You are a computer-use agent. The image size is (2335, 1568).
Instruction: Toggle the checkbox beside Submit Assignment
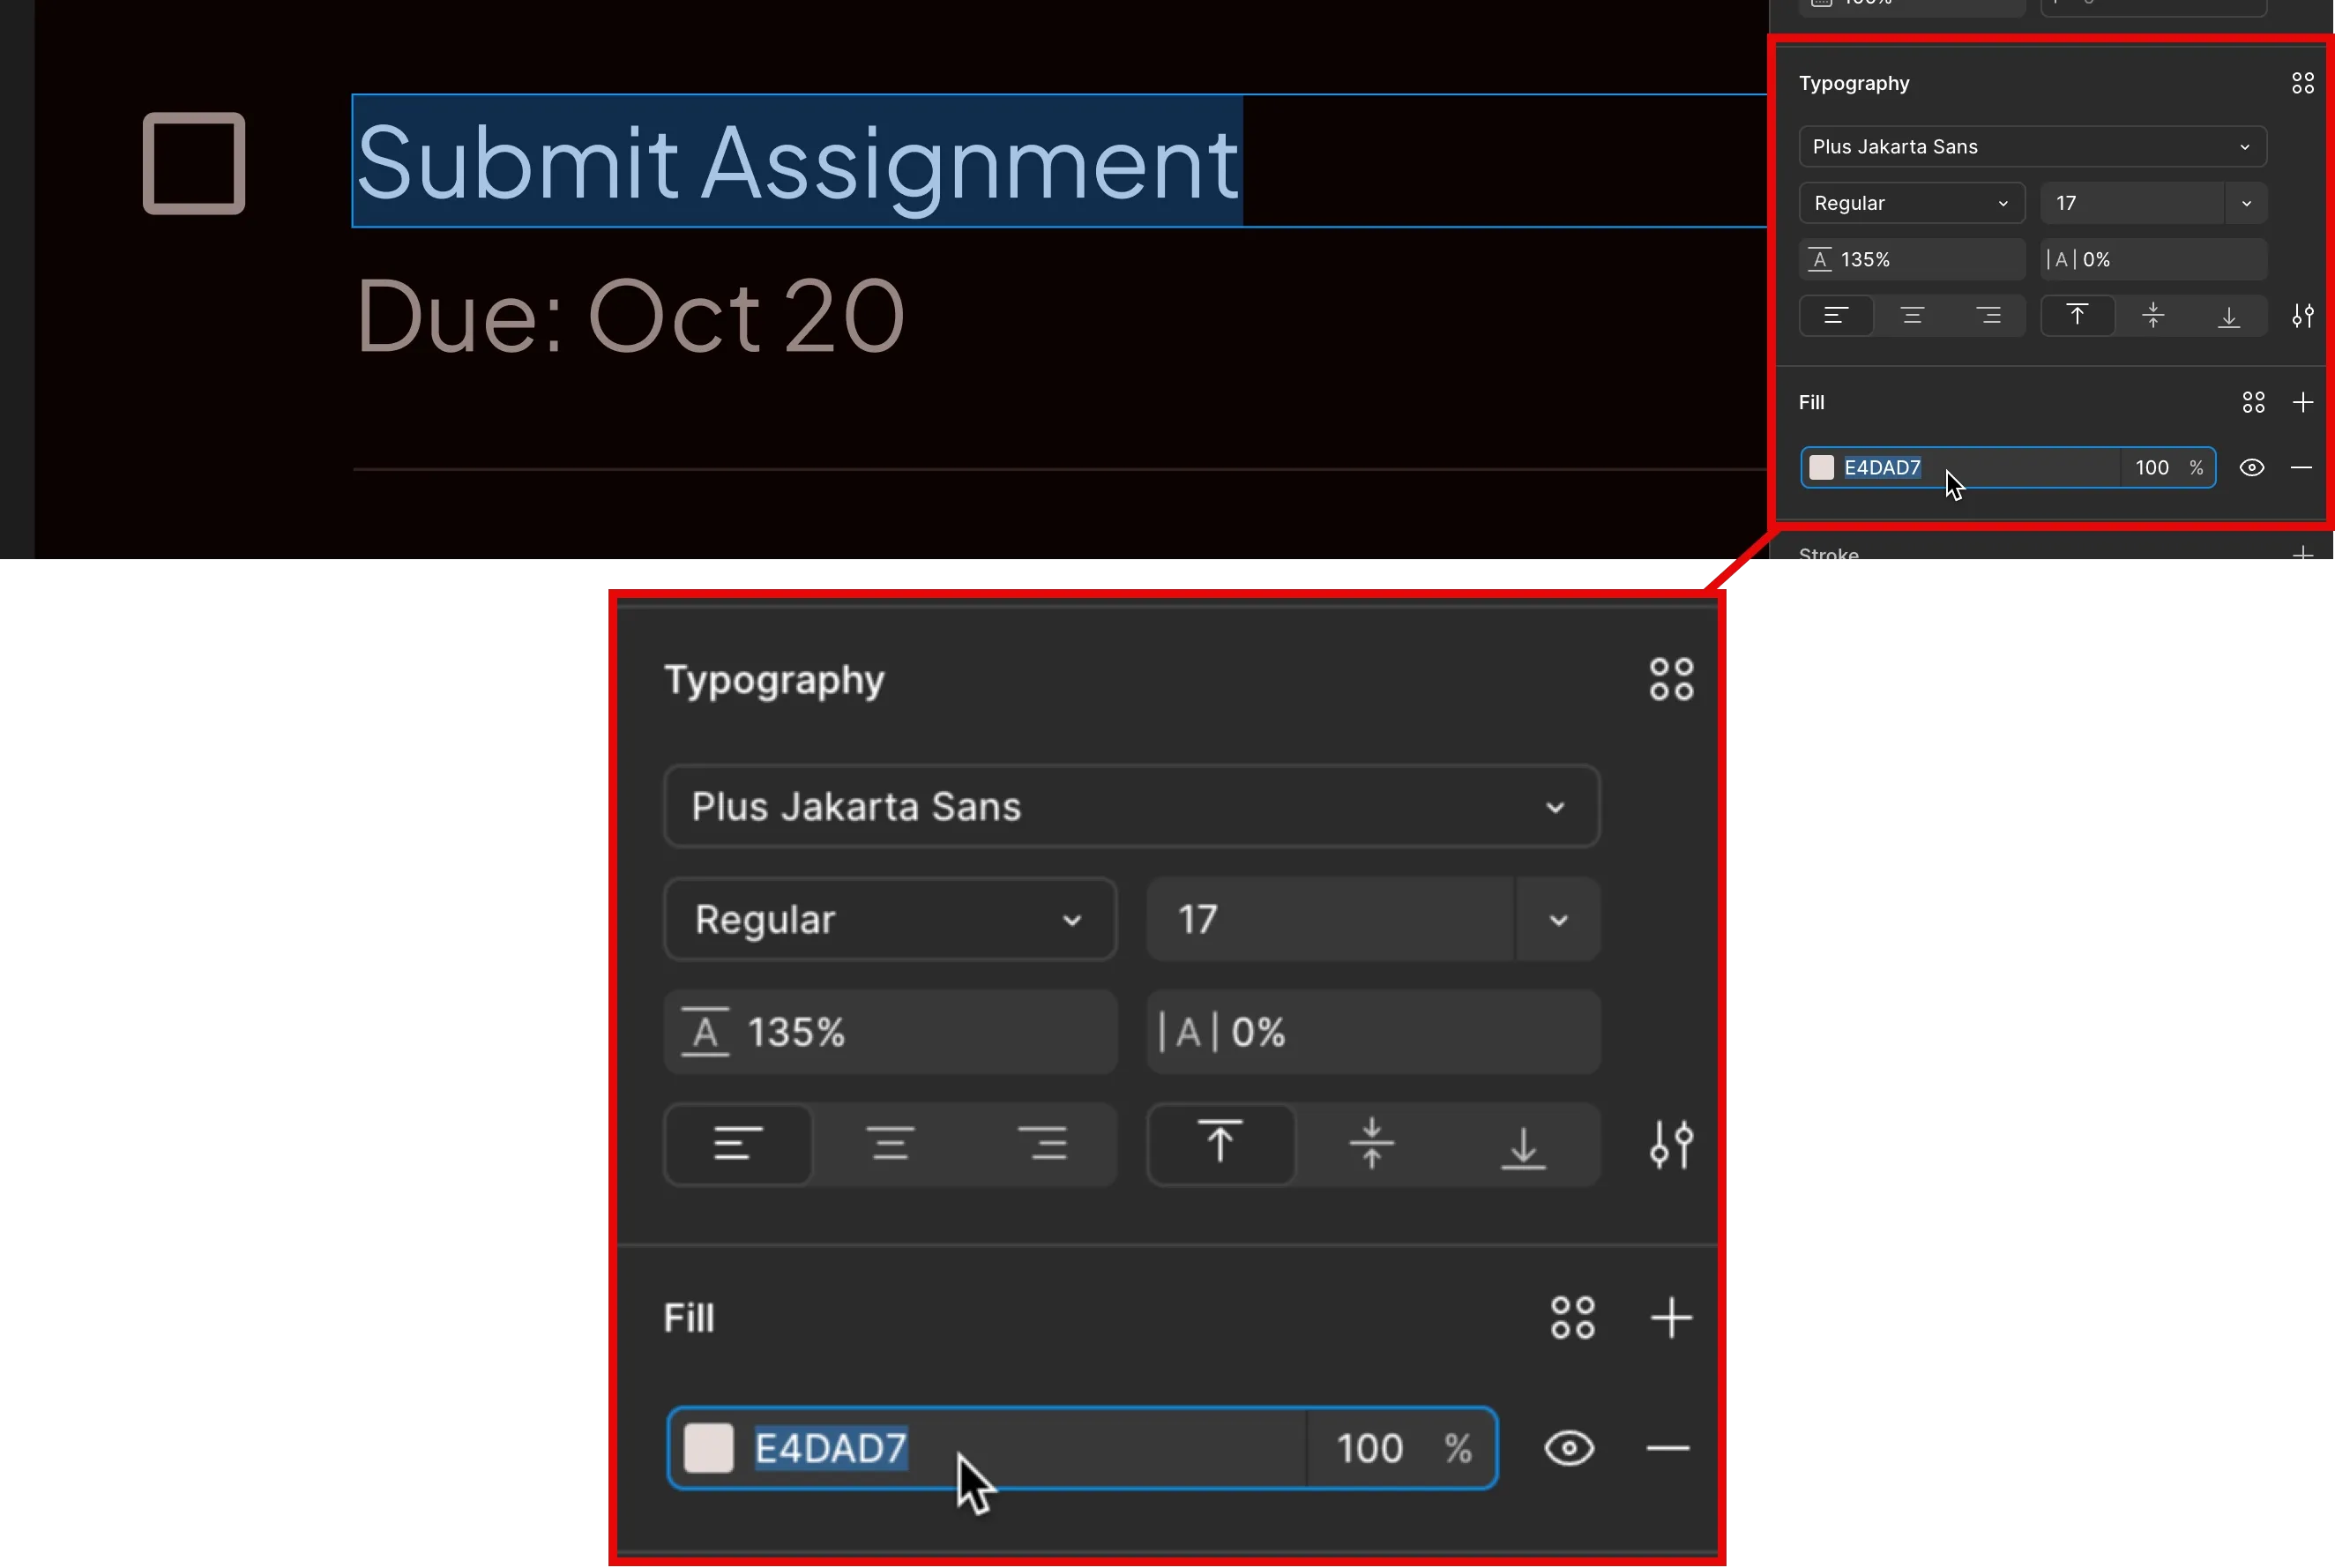(193, 163)
